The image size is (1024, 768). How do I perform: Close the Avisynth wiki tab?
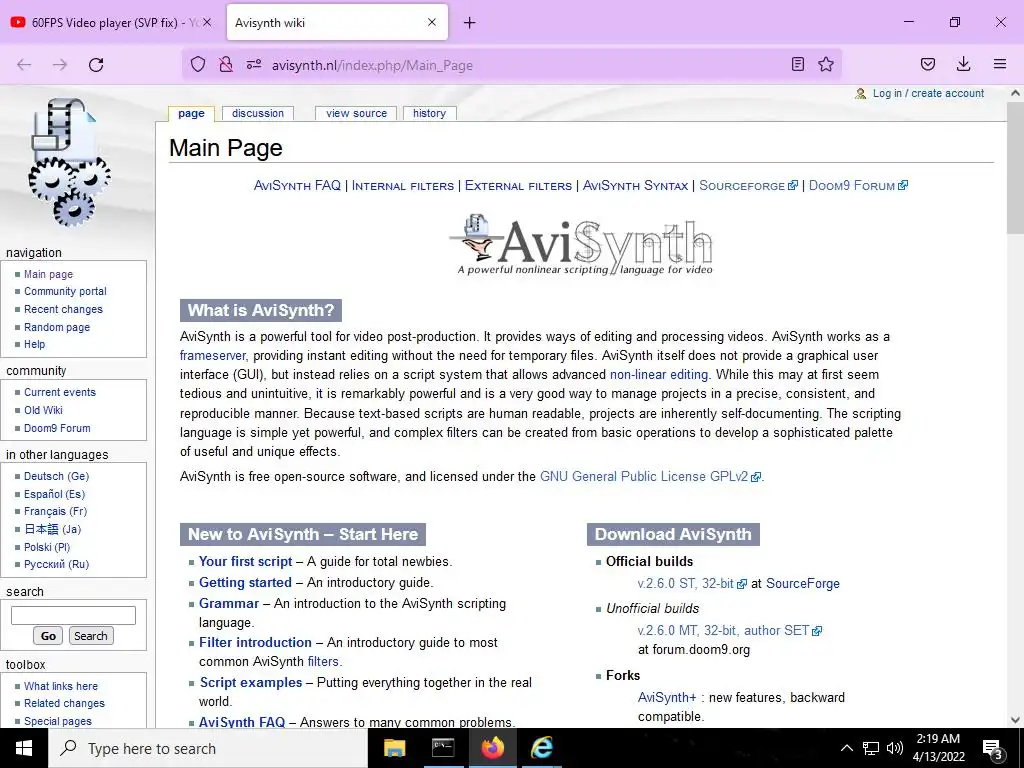pos(432,22)
